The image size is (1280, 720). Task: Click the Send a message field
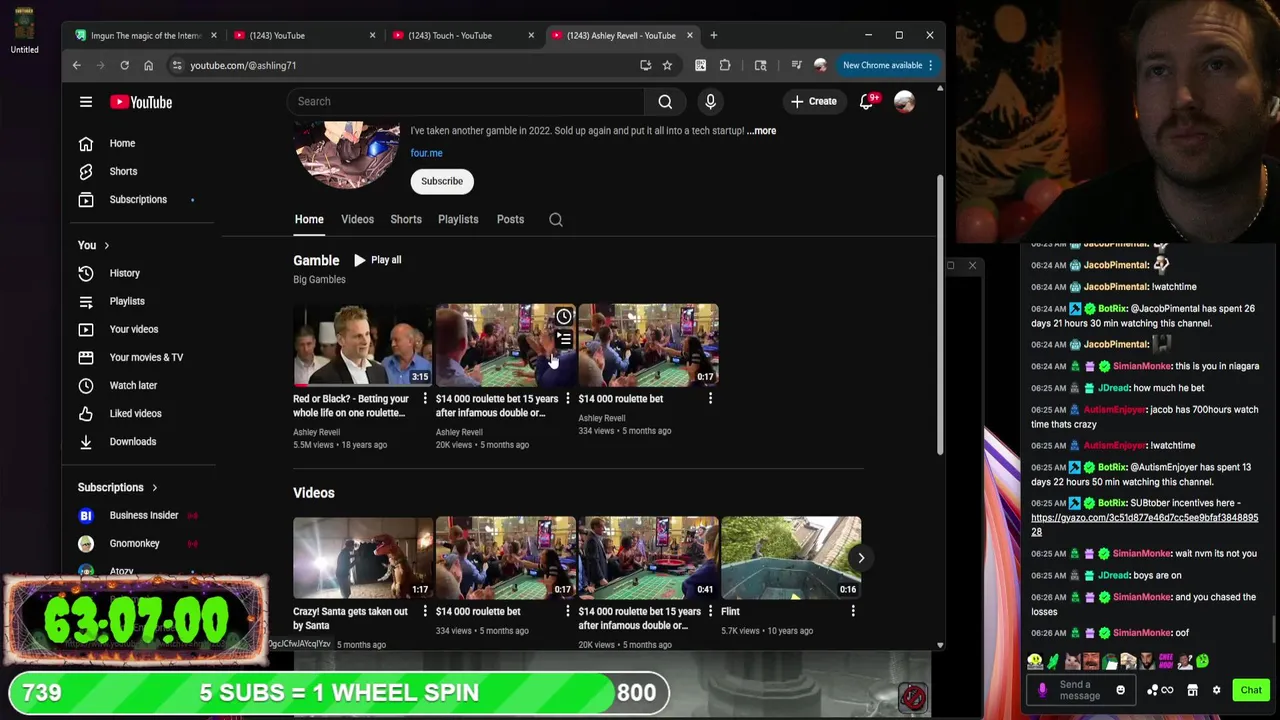pos(1081,690)
